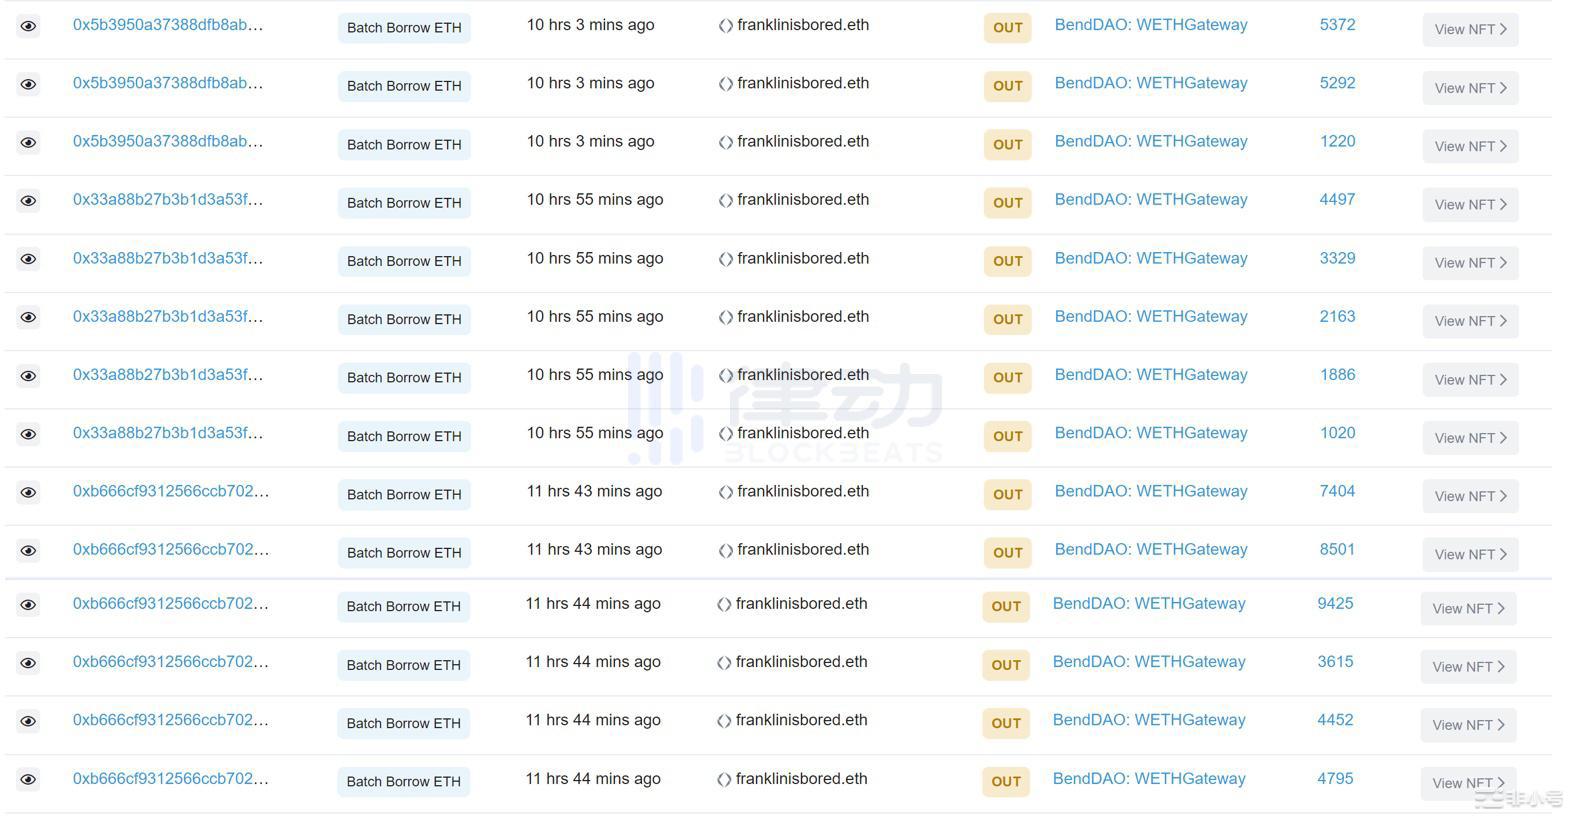The height and width of the screenshot is (817, 1571).
Task: Click OUT badge in token 4452 row
Action: (x=1006, y=724)
